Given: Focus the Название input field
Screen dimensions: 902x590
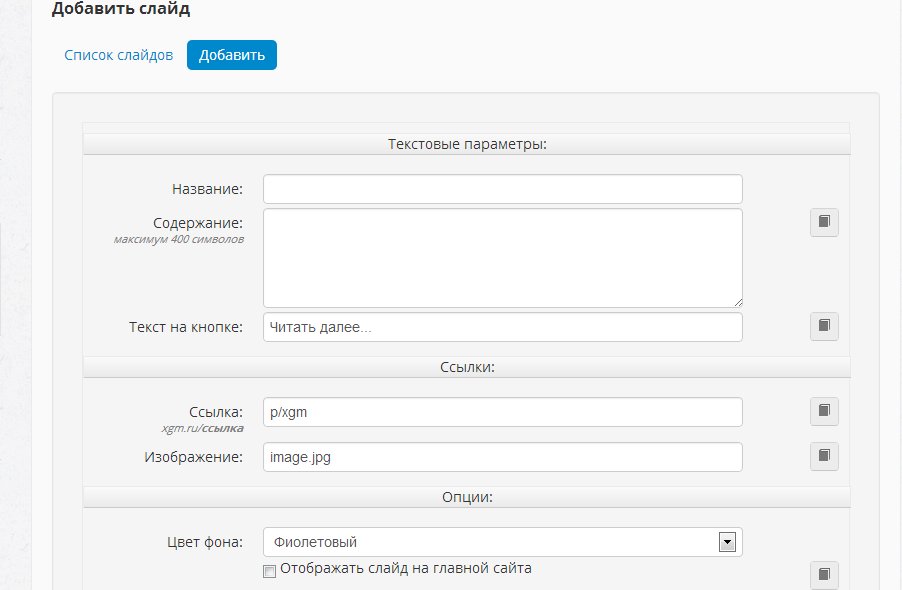Looking at the screenshot, I should (503, 189).
